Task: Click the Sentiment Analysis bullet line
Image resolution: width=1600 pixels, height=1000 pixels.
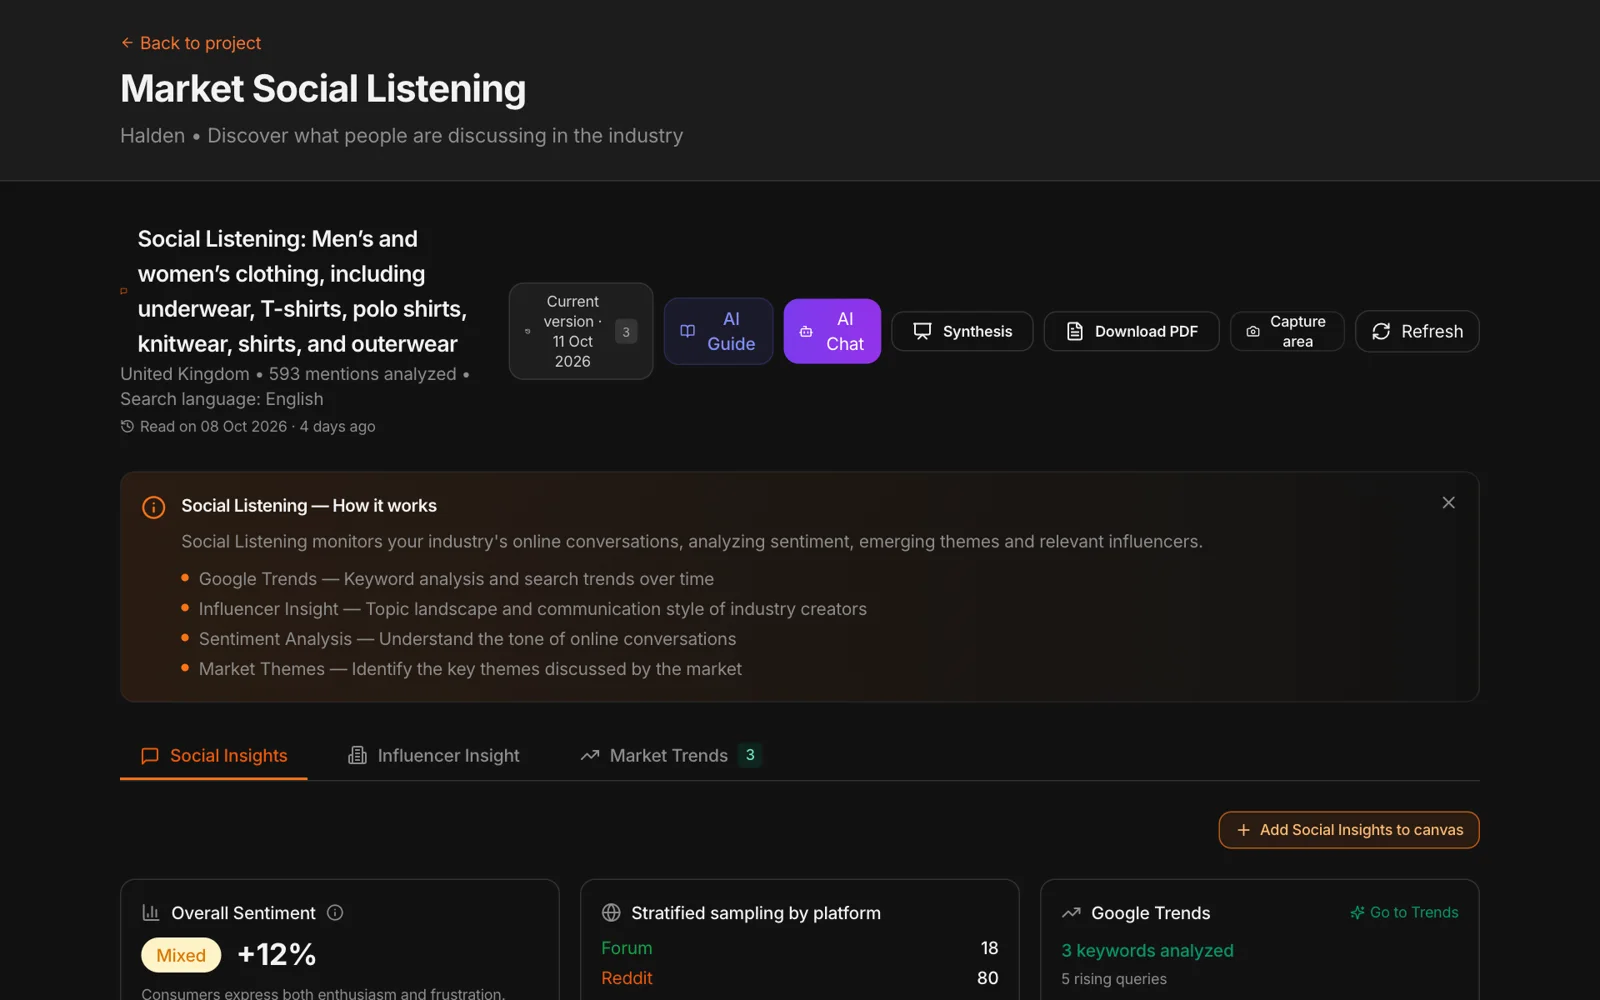Action: pos(467,639)
